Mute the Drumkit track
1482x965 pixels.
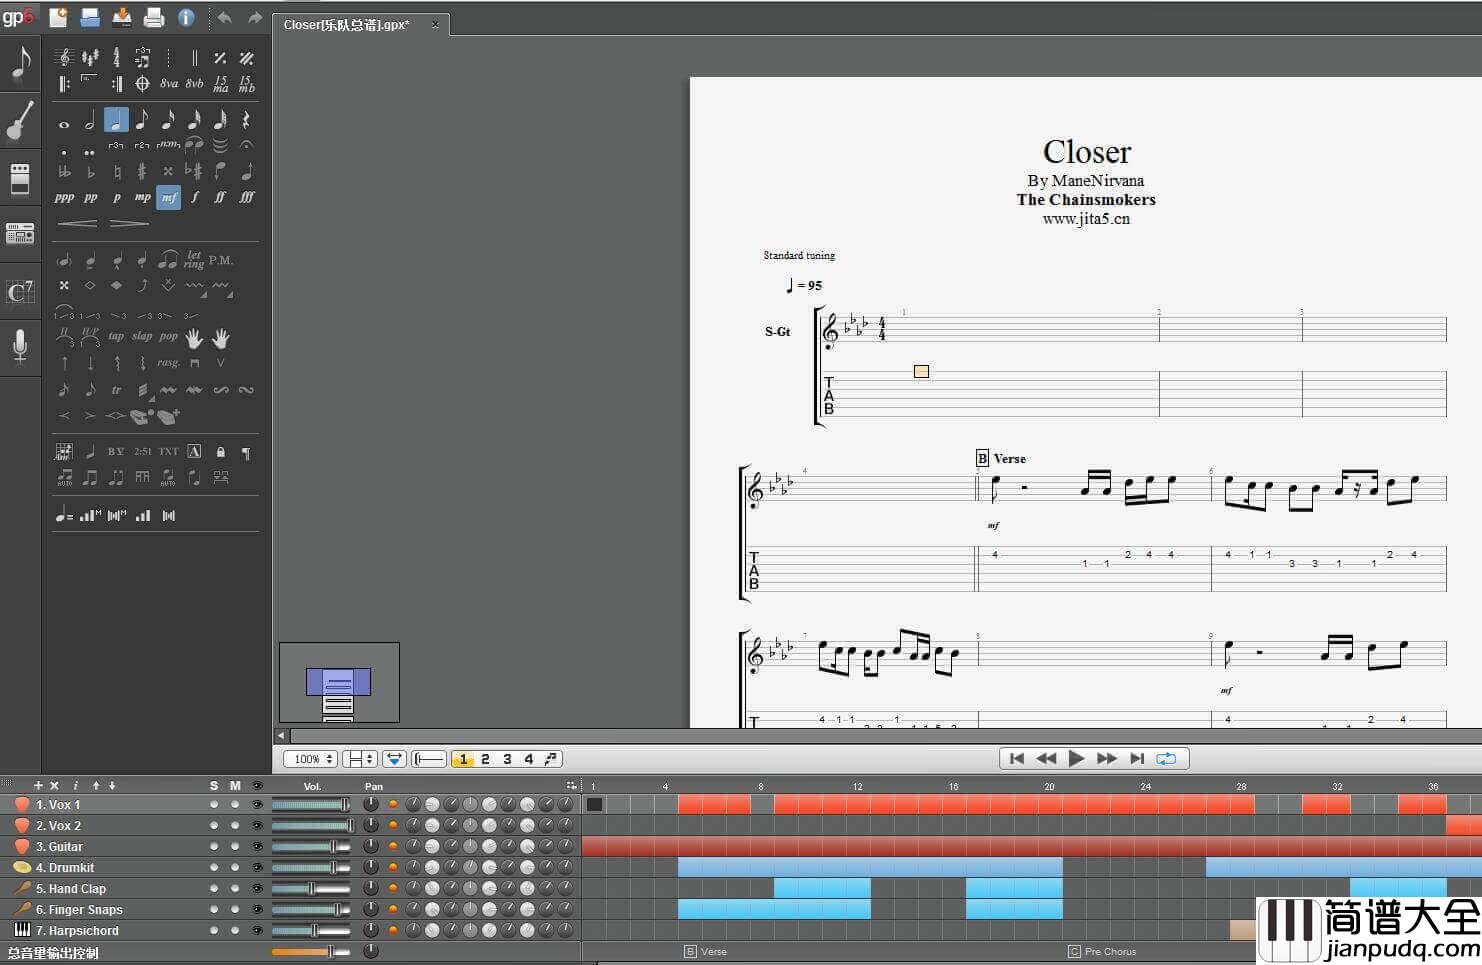point(235,868)
